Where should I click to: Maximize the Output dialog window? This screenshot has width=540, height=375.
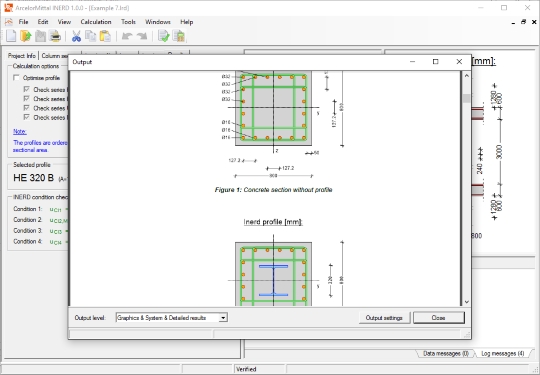(x=435, y=62)
